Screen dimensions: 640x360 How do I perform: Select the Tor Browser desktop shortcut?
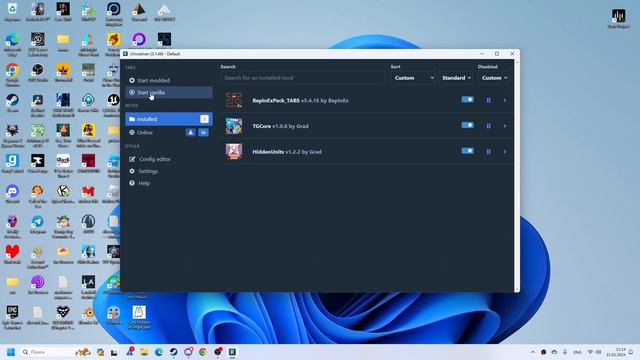[x=38, y=284]
